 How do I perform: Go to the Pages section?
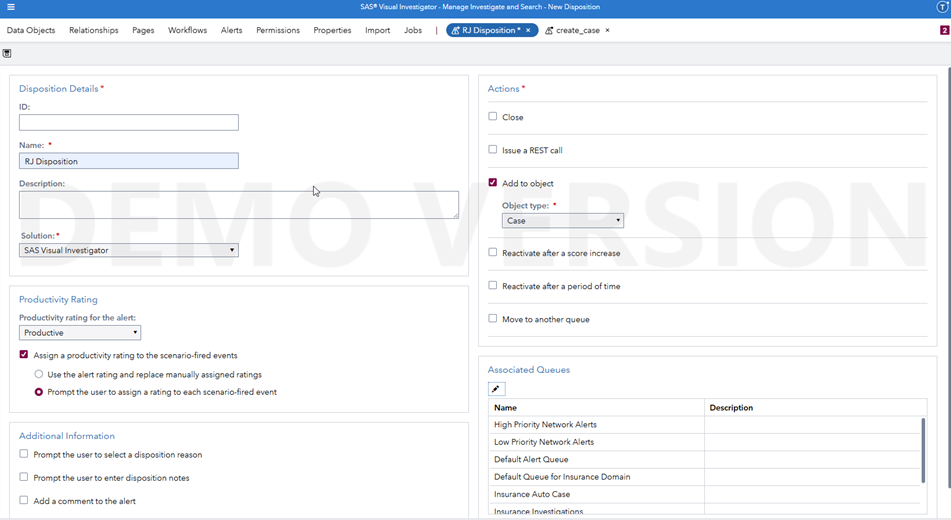click(143, 30)
